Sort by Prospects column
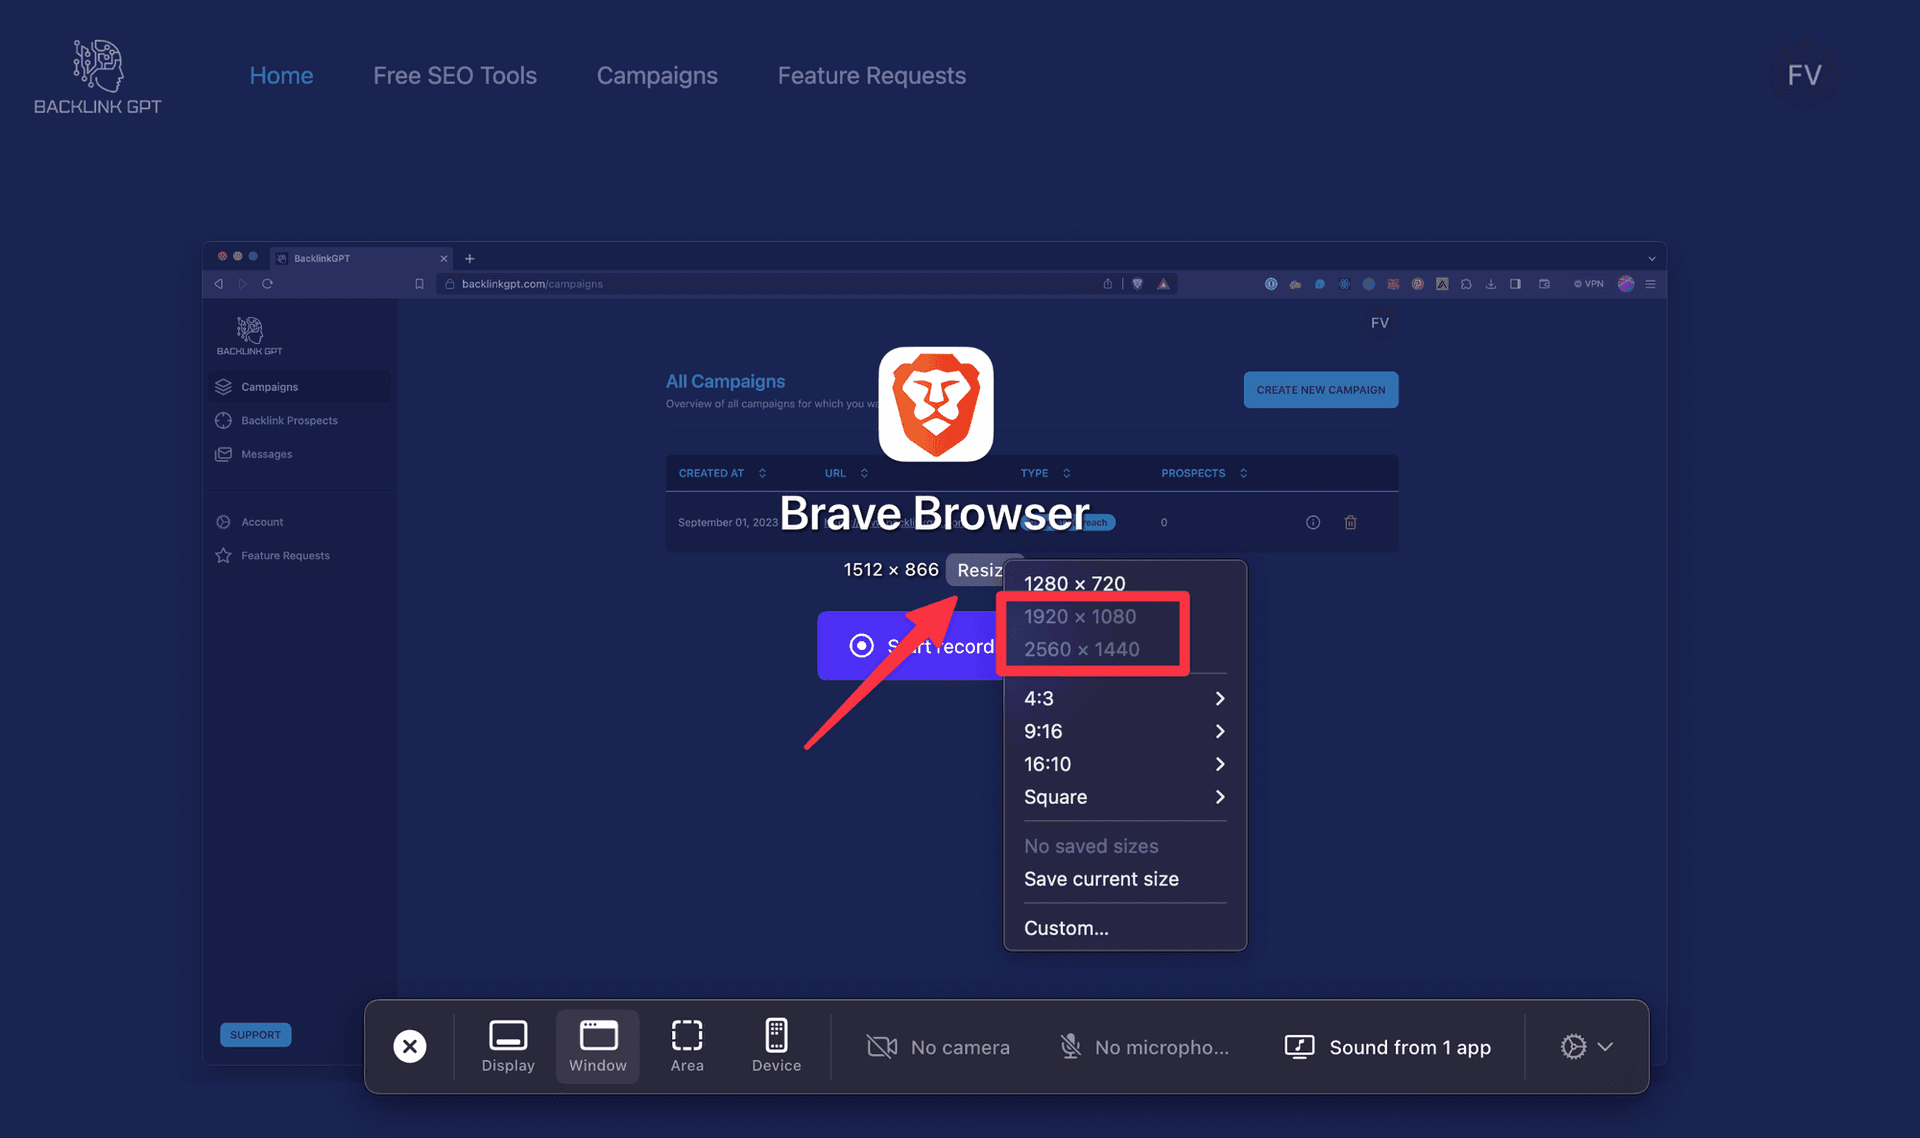 [1204, 473]
